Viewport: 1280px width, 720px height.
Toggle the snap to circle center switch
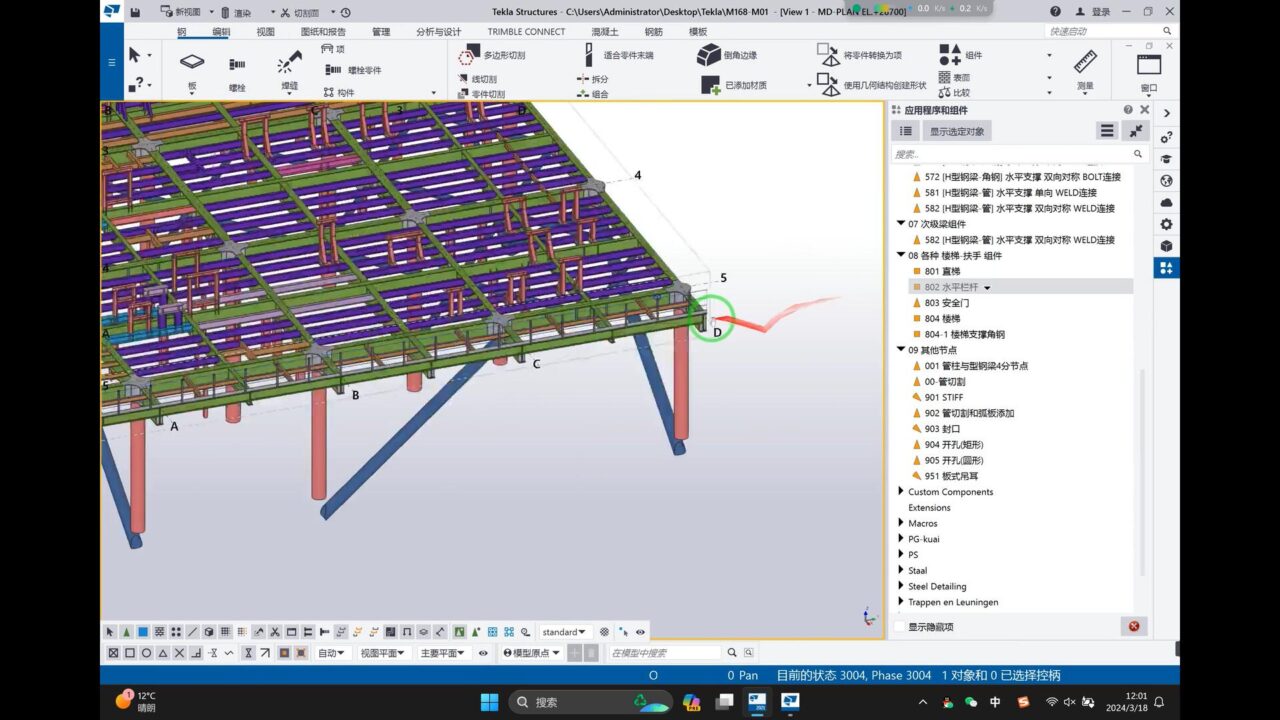pos(146,653)
